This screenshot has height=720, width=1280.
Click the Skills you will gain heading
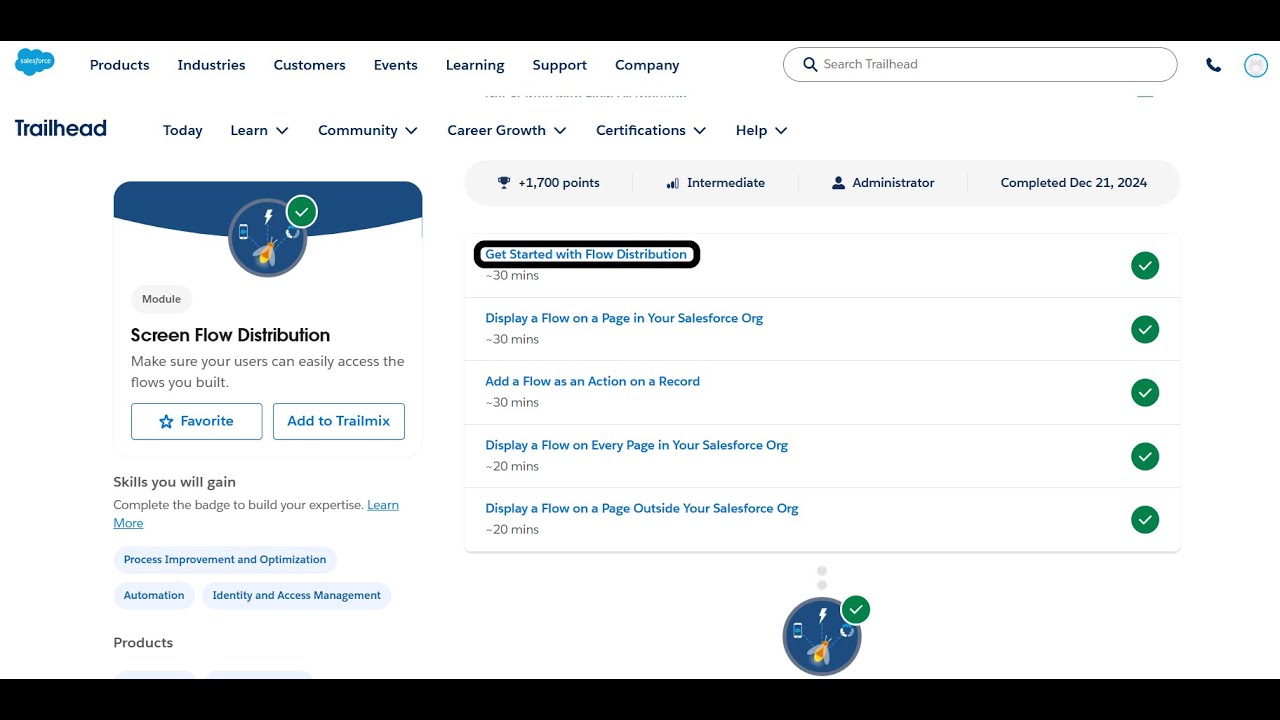(174, 482)
